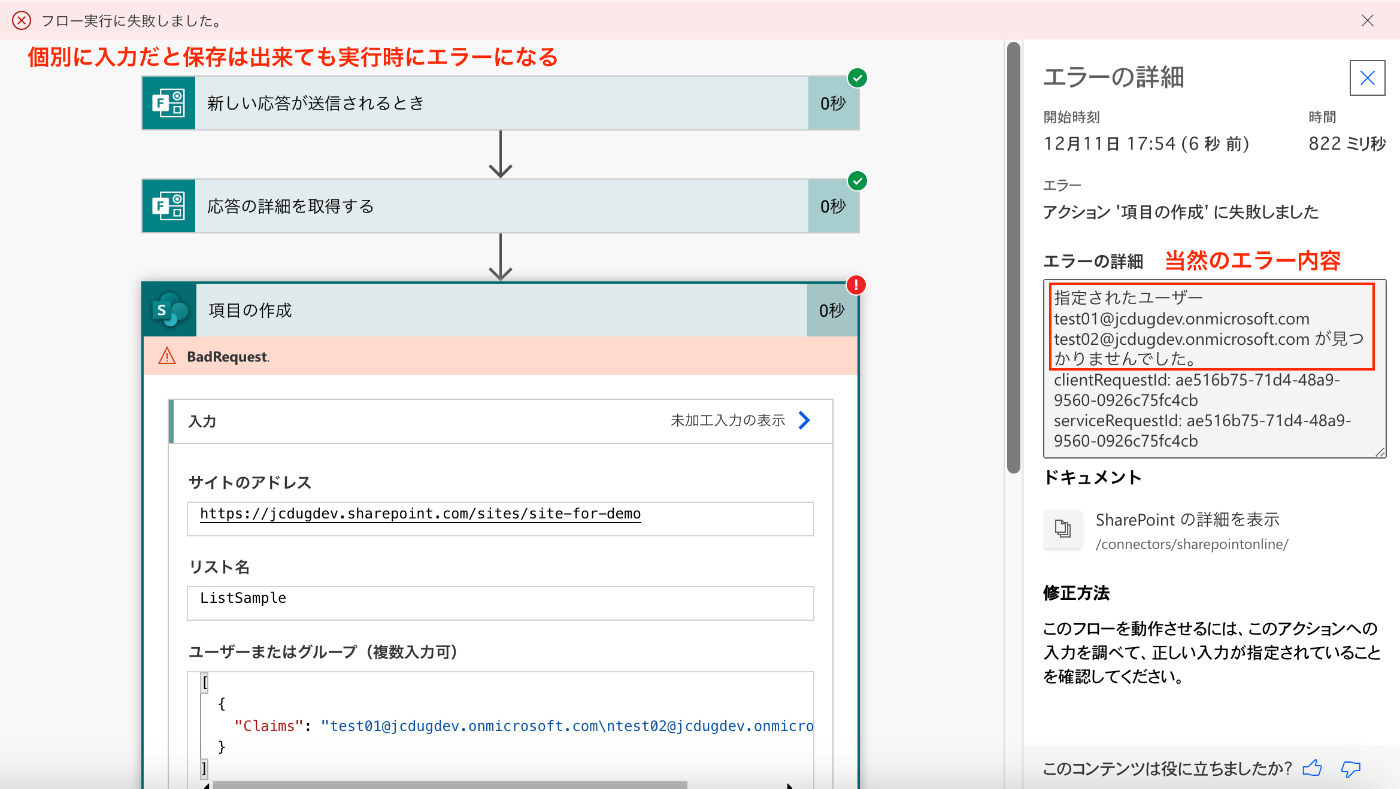Expand 応答の詳細を取得する step
The width and height of the screenshot is (1400, 789).
(501, 207)
